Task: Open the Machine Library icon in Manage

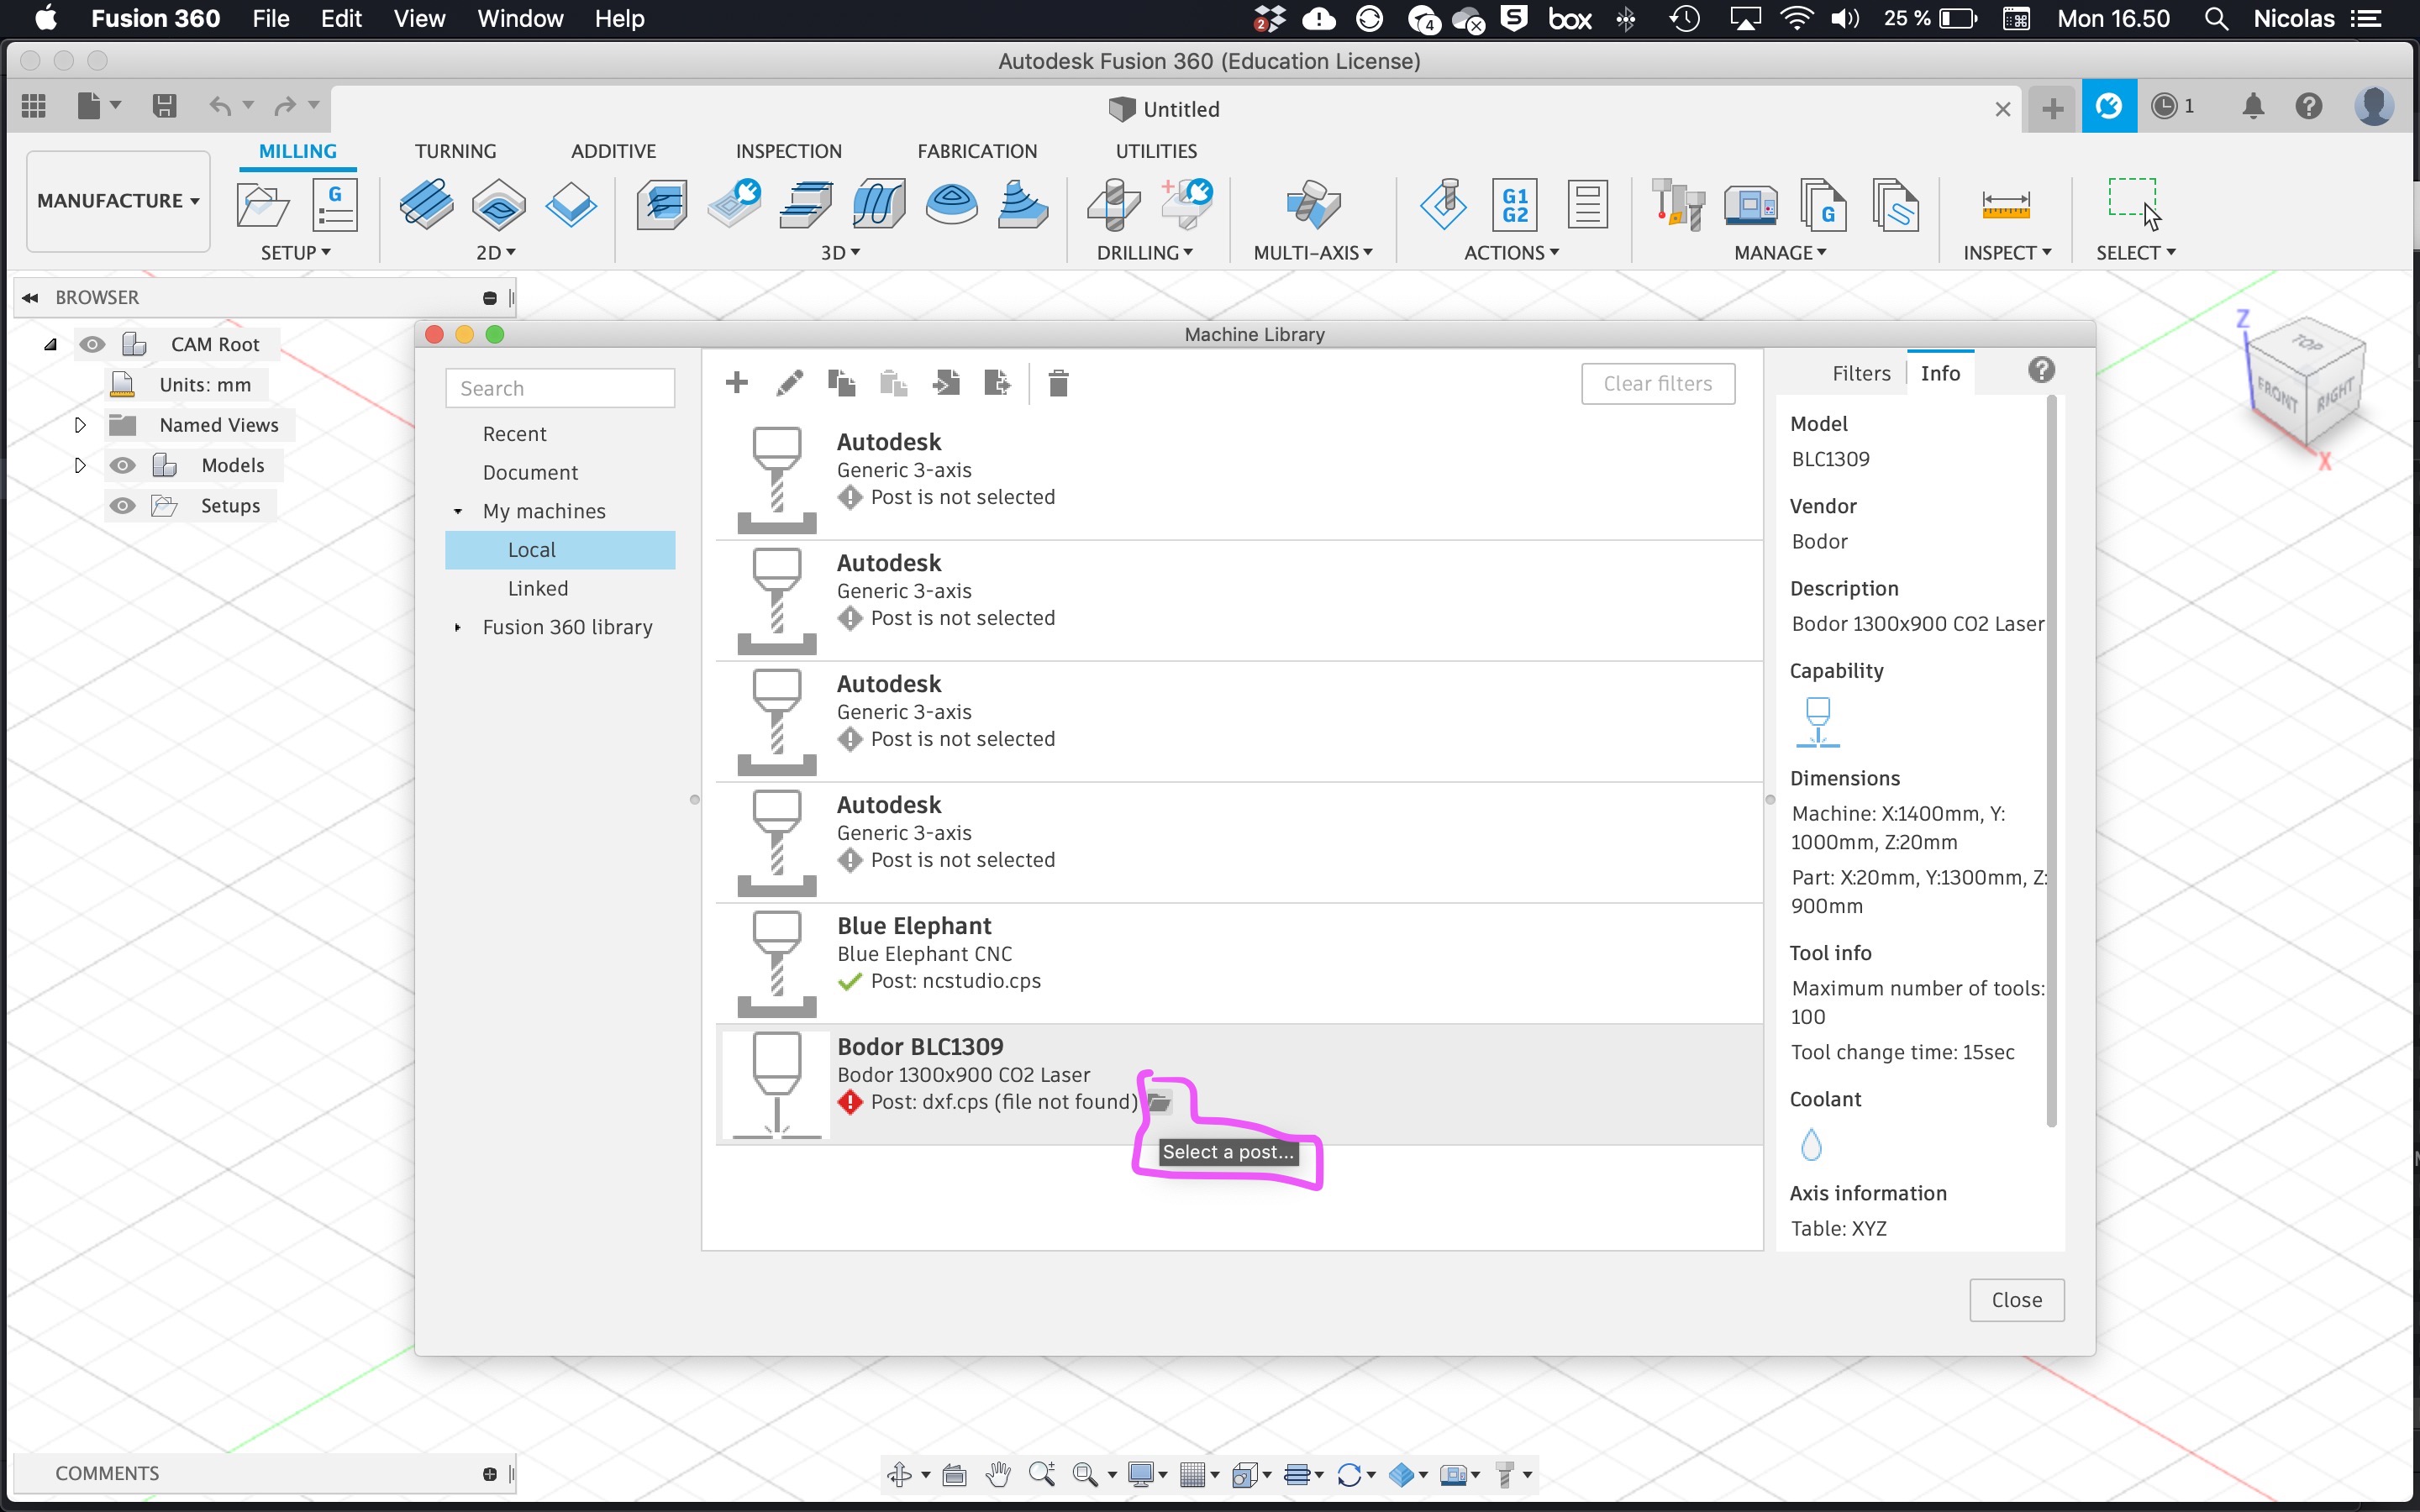Action: tap(1751, 205)
